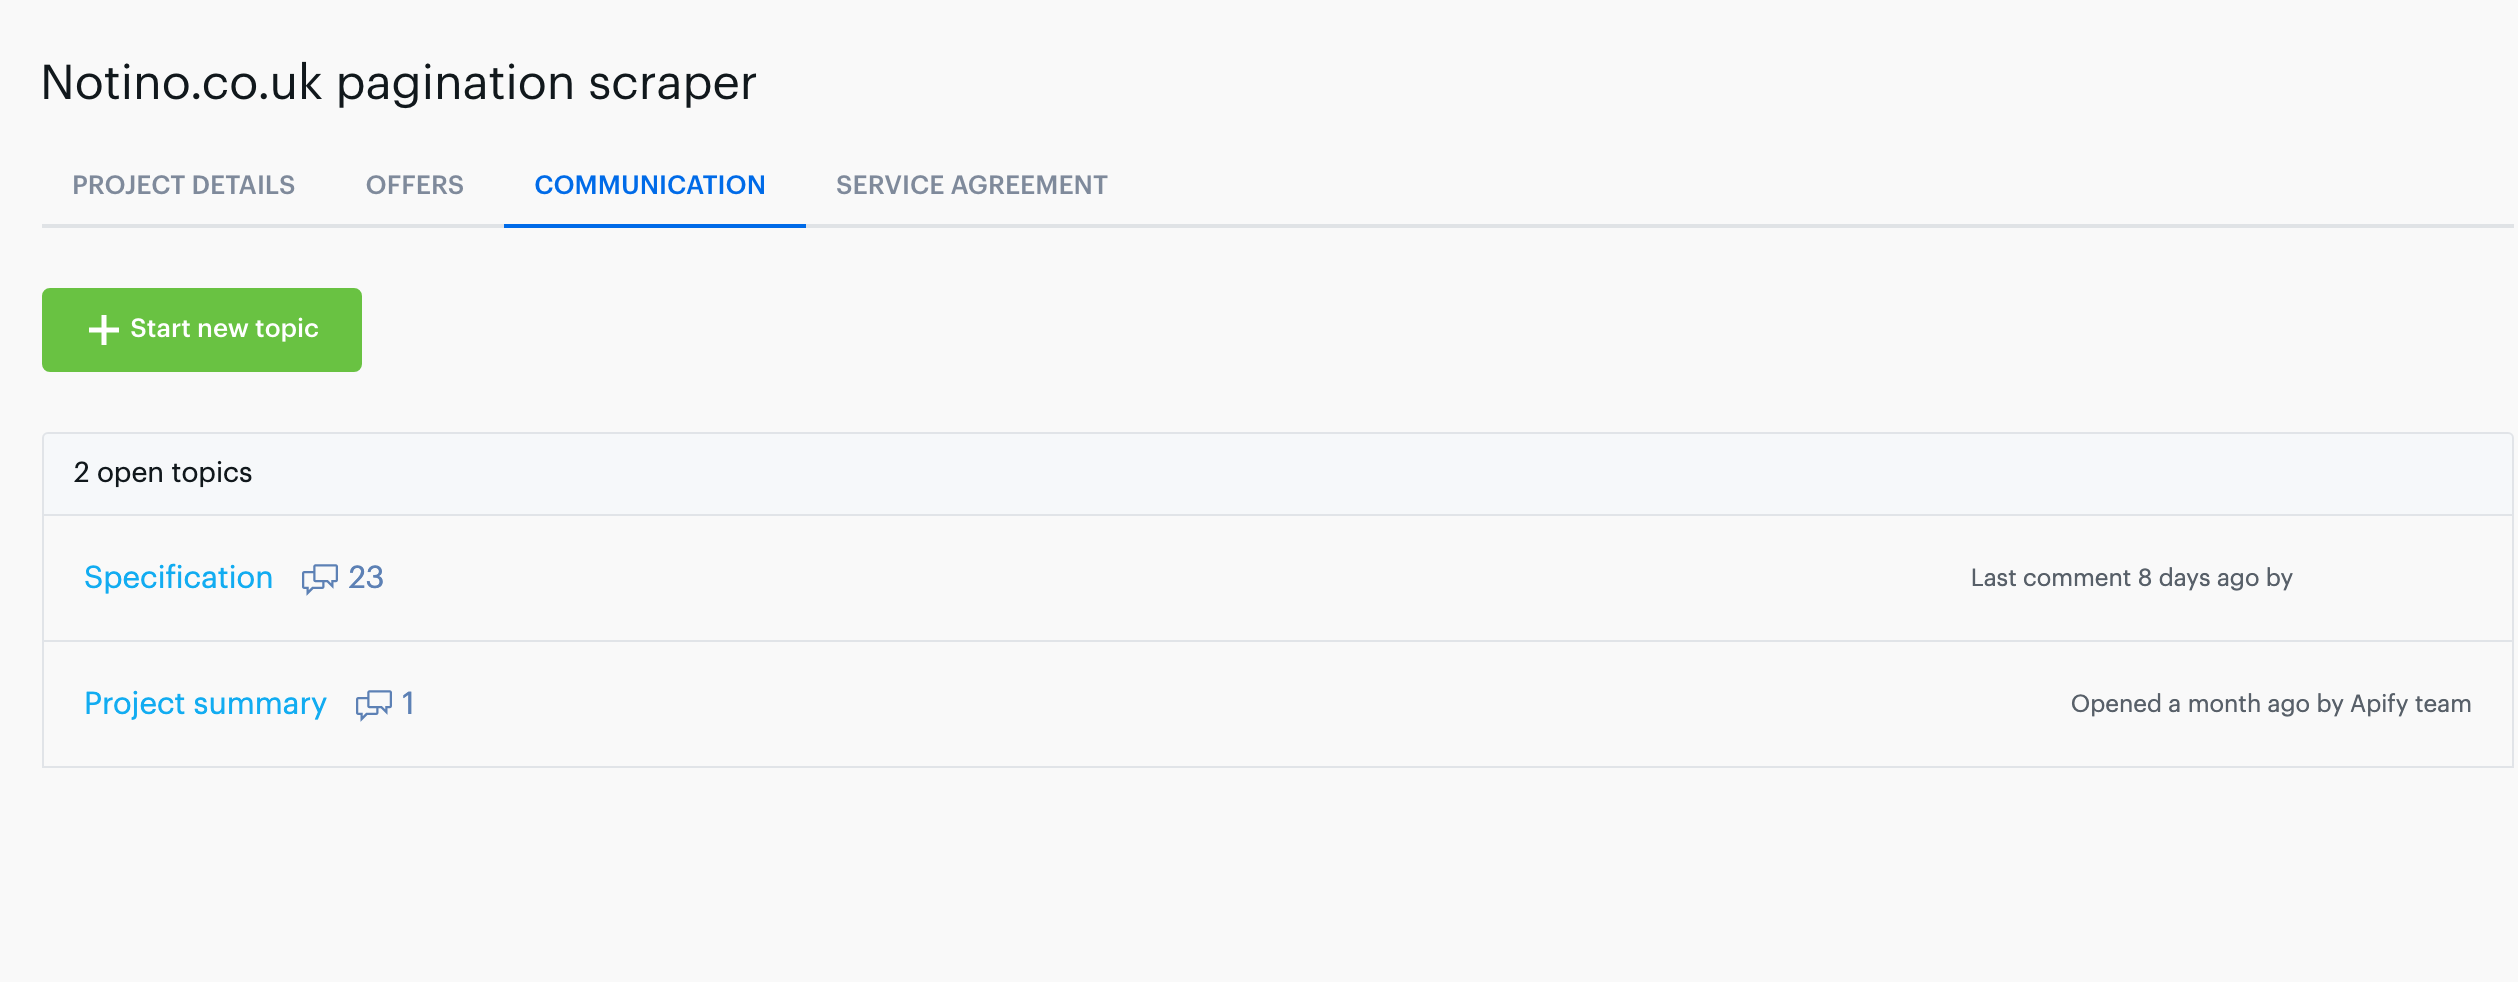Switch to the Offers tab
The image size is (2518, 982).
point(414,185)
